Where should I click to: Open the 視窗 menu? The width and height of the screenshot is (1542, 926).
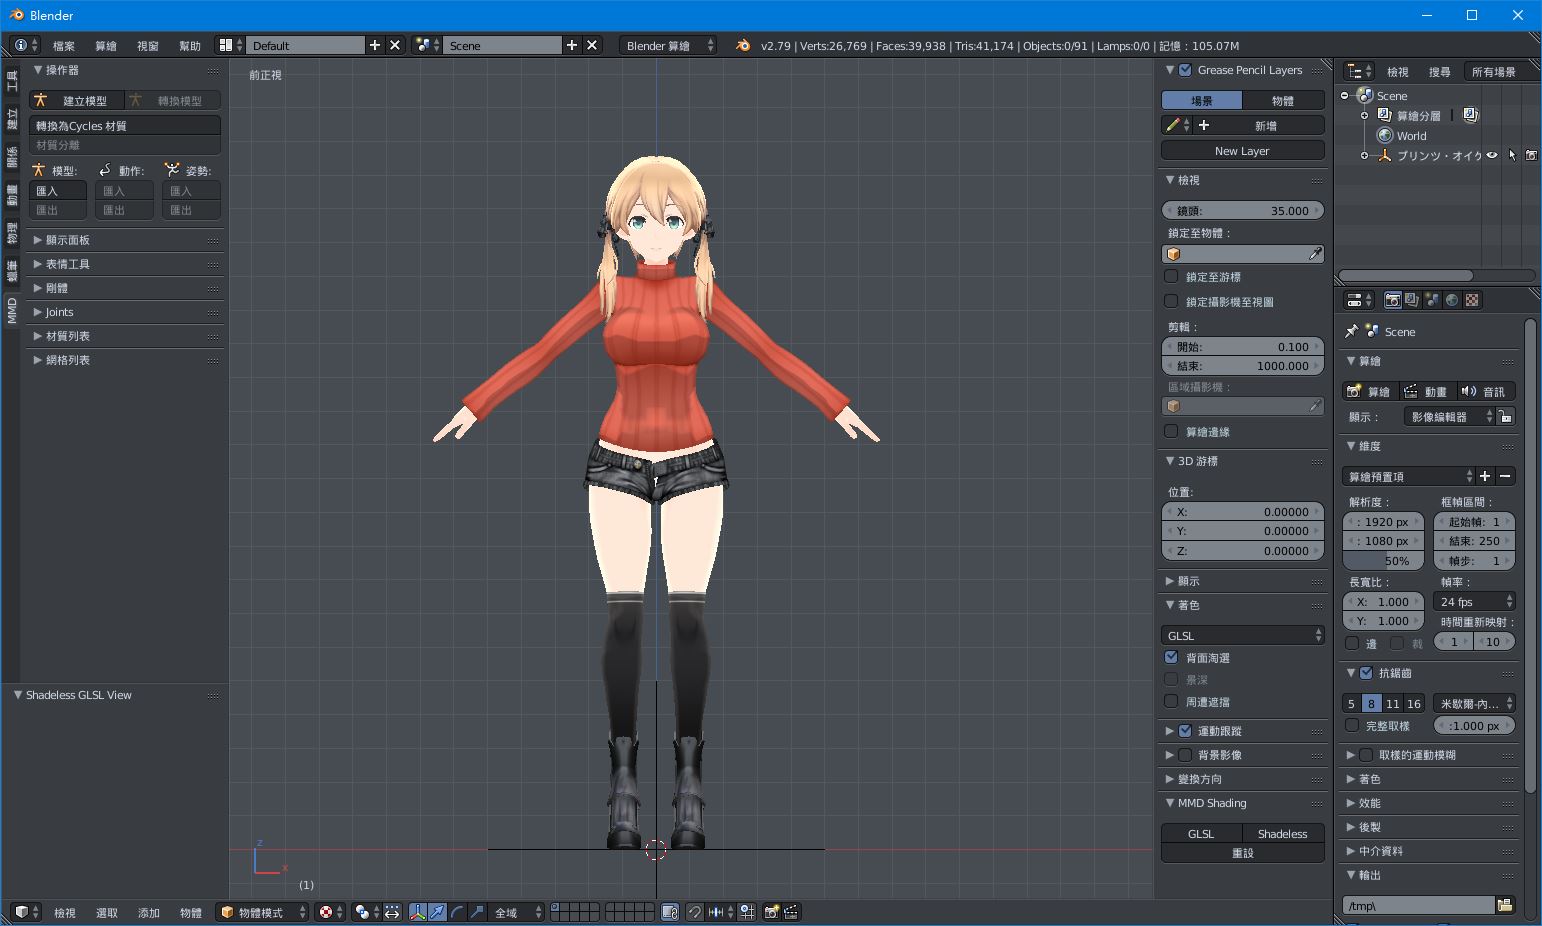point(148,46)
